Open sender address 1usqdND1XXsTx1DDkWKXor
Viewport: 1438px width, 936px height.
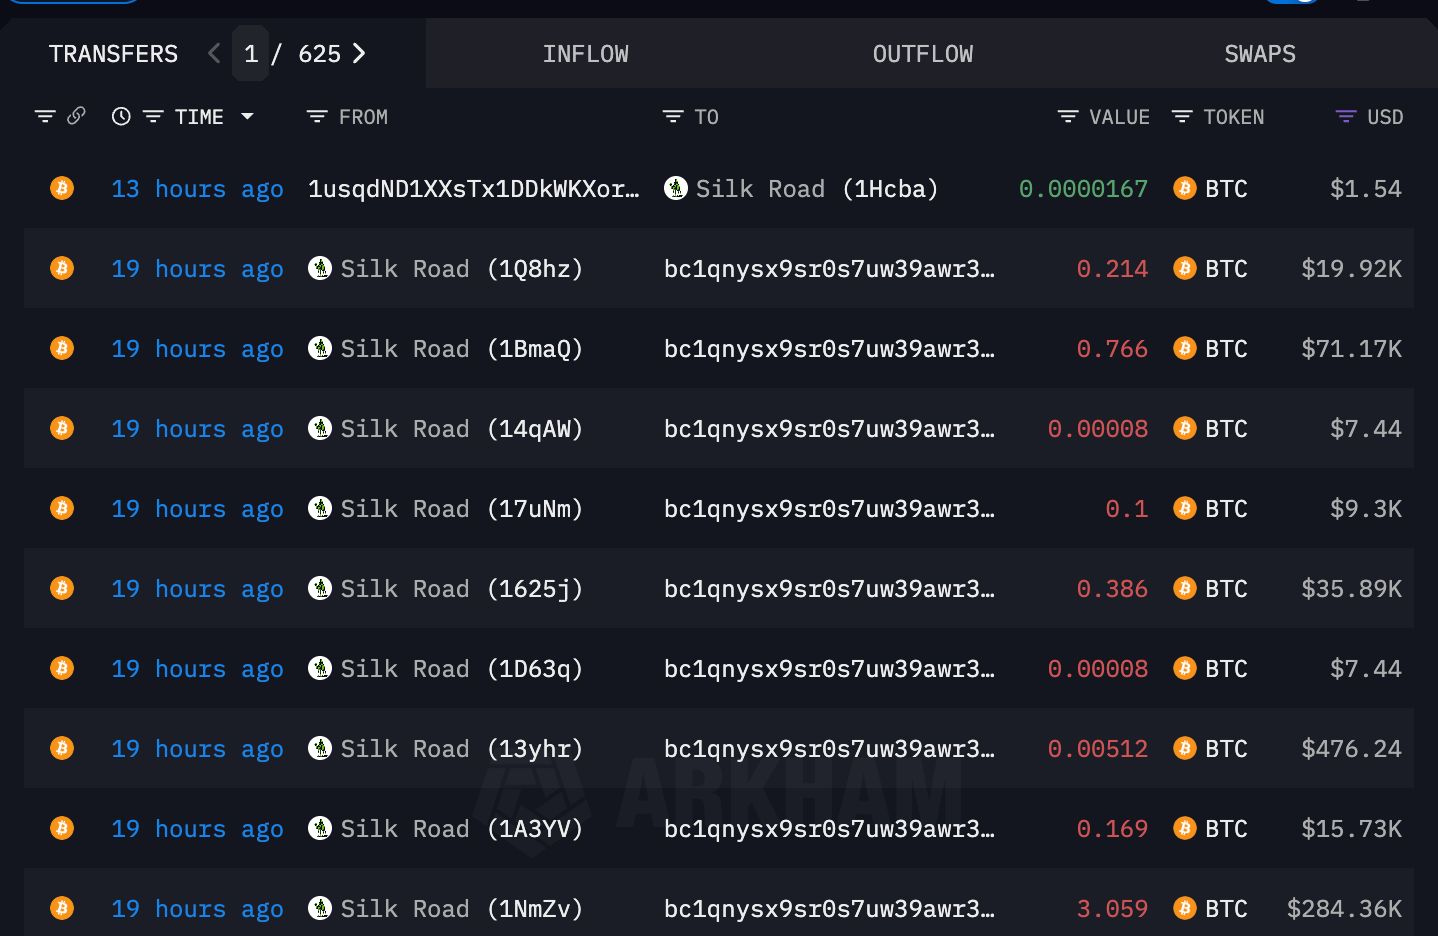pos(473,189)
